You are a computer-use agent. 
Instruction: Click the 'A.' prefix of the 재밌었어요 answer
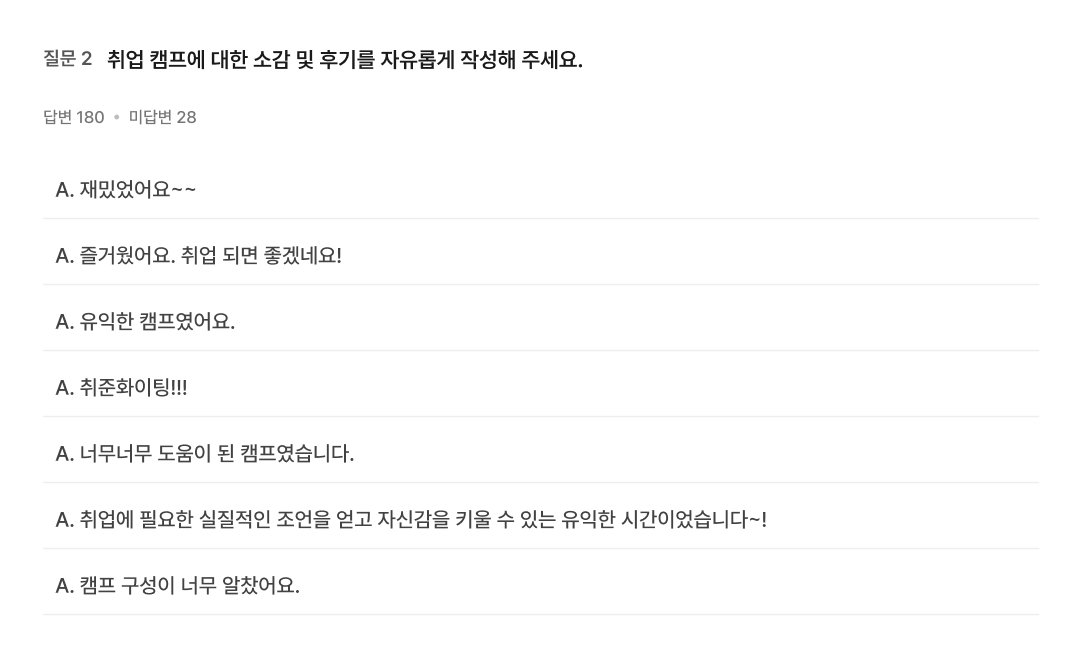[x=65, y=190]
